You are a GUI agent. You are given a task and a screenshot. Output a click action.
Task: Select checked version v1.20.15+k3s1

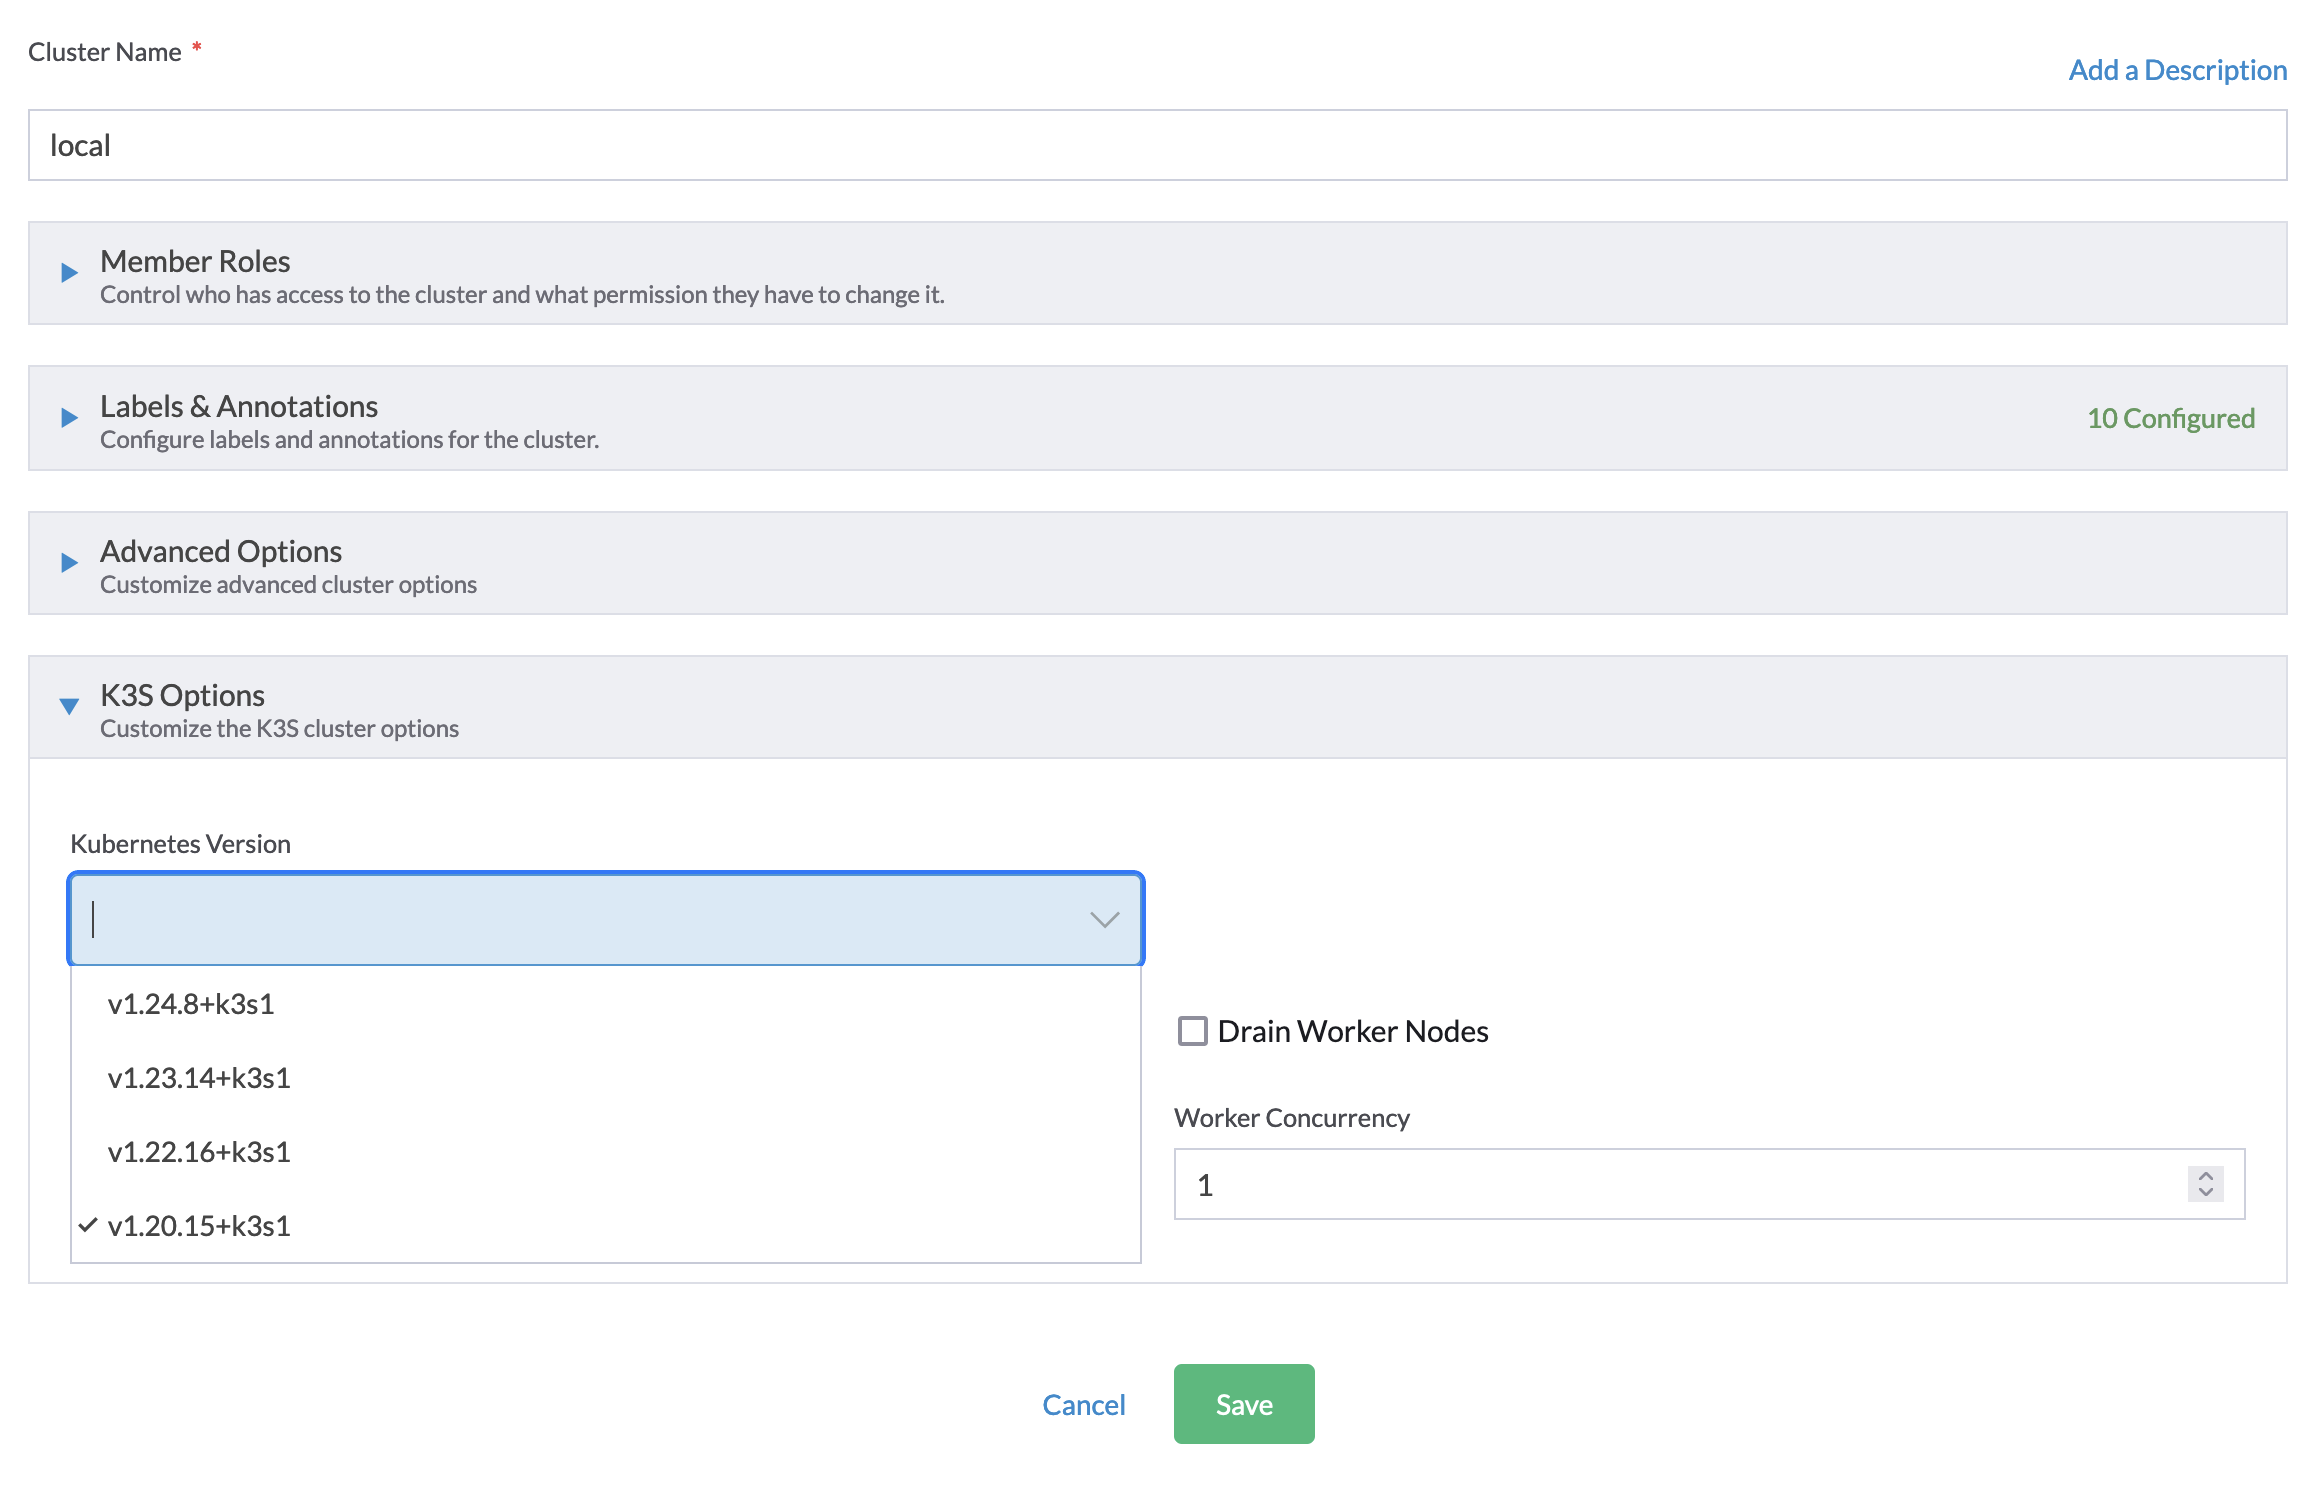(x=605, y=1225)
